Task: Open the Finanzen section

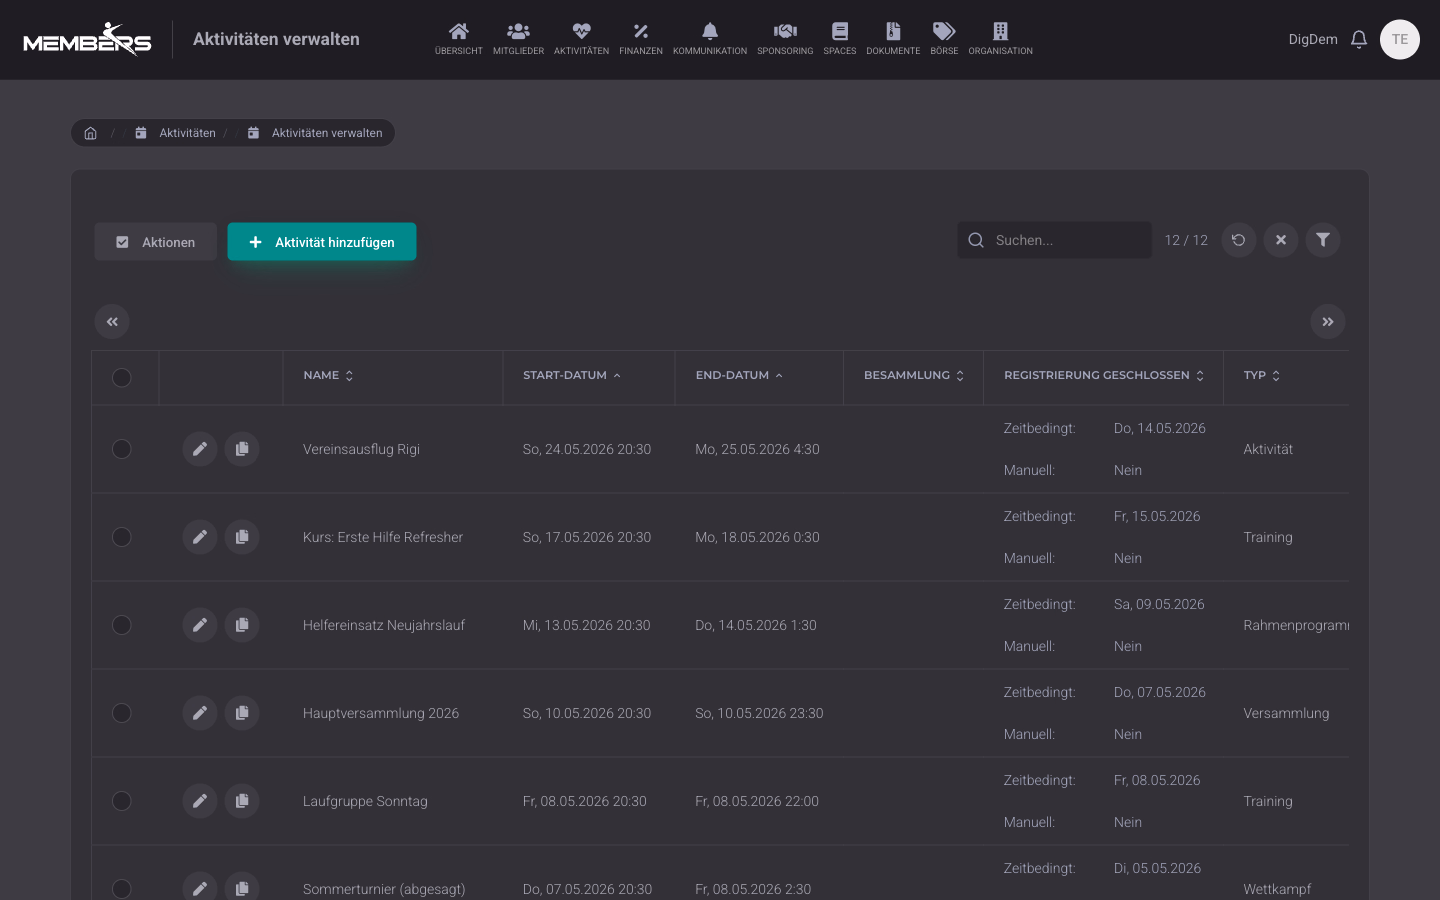Action: pyautogui.click(x=641, y=39)
